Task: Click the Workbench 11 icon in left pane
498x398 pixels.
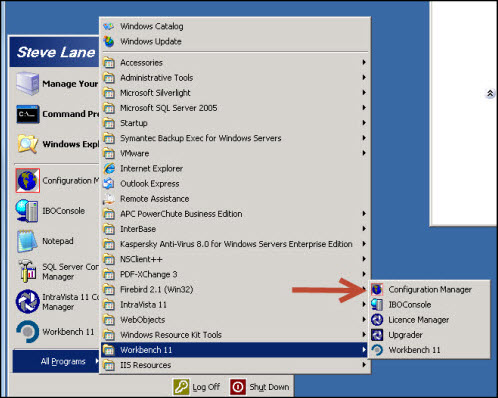Action: (28, 332)
